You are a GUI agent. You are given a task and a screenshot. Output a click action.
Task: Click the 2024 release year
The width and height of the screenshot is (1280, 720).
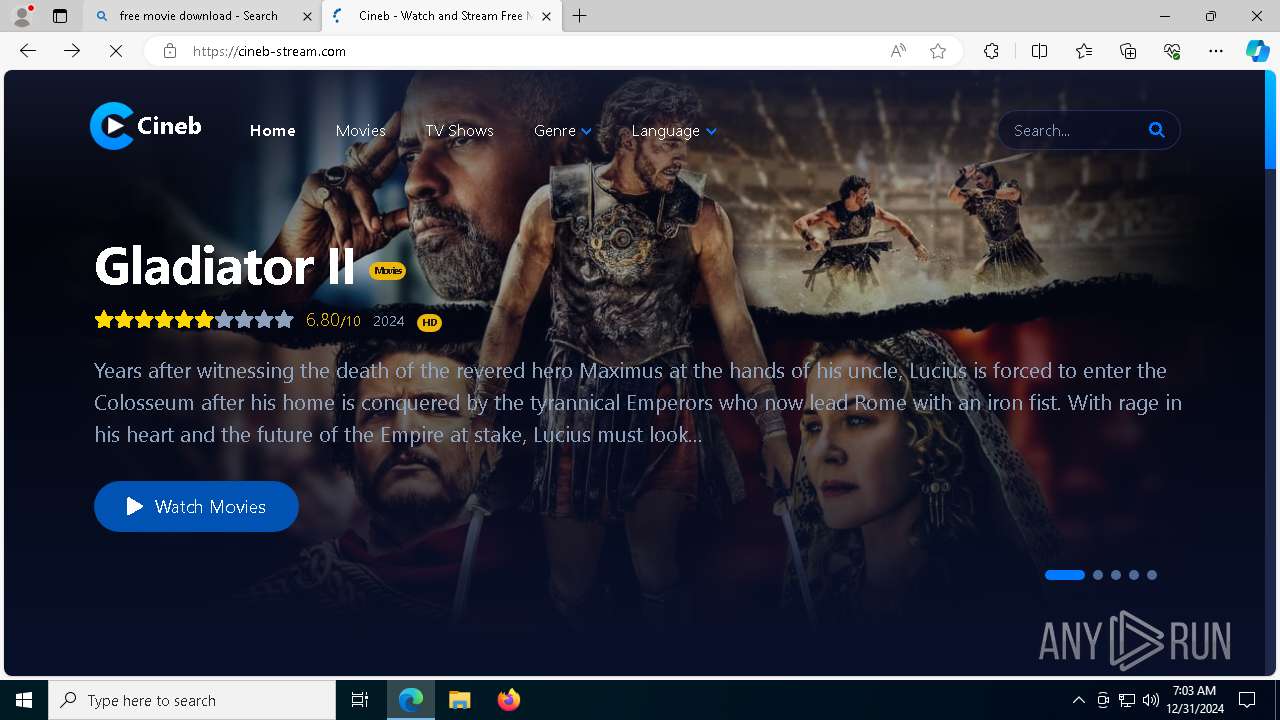(x=389, y=321)
